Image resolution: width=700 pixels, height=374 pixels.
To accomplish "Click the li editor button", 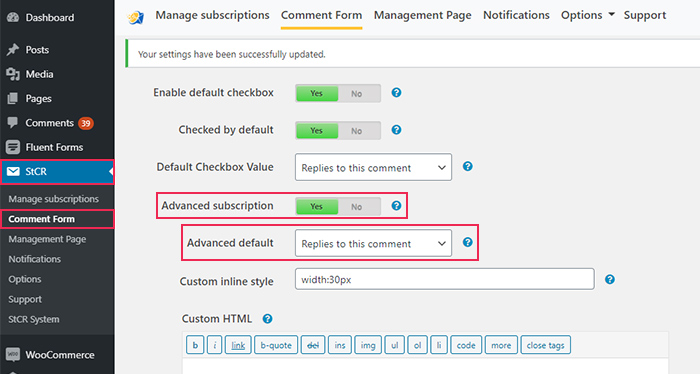I will (x=439, y=345).
